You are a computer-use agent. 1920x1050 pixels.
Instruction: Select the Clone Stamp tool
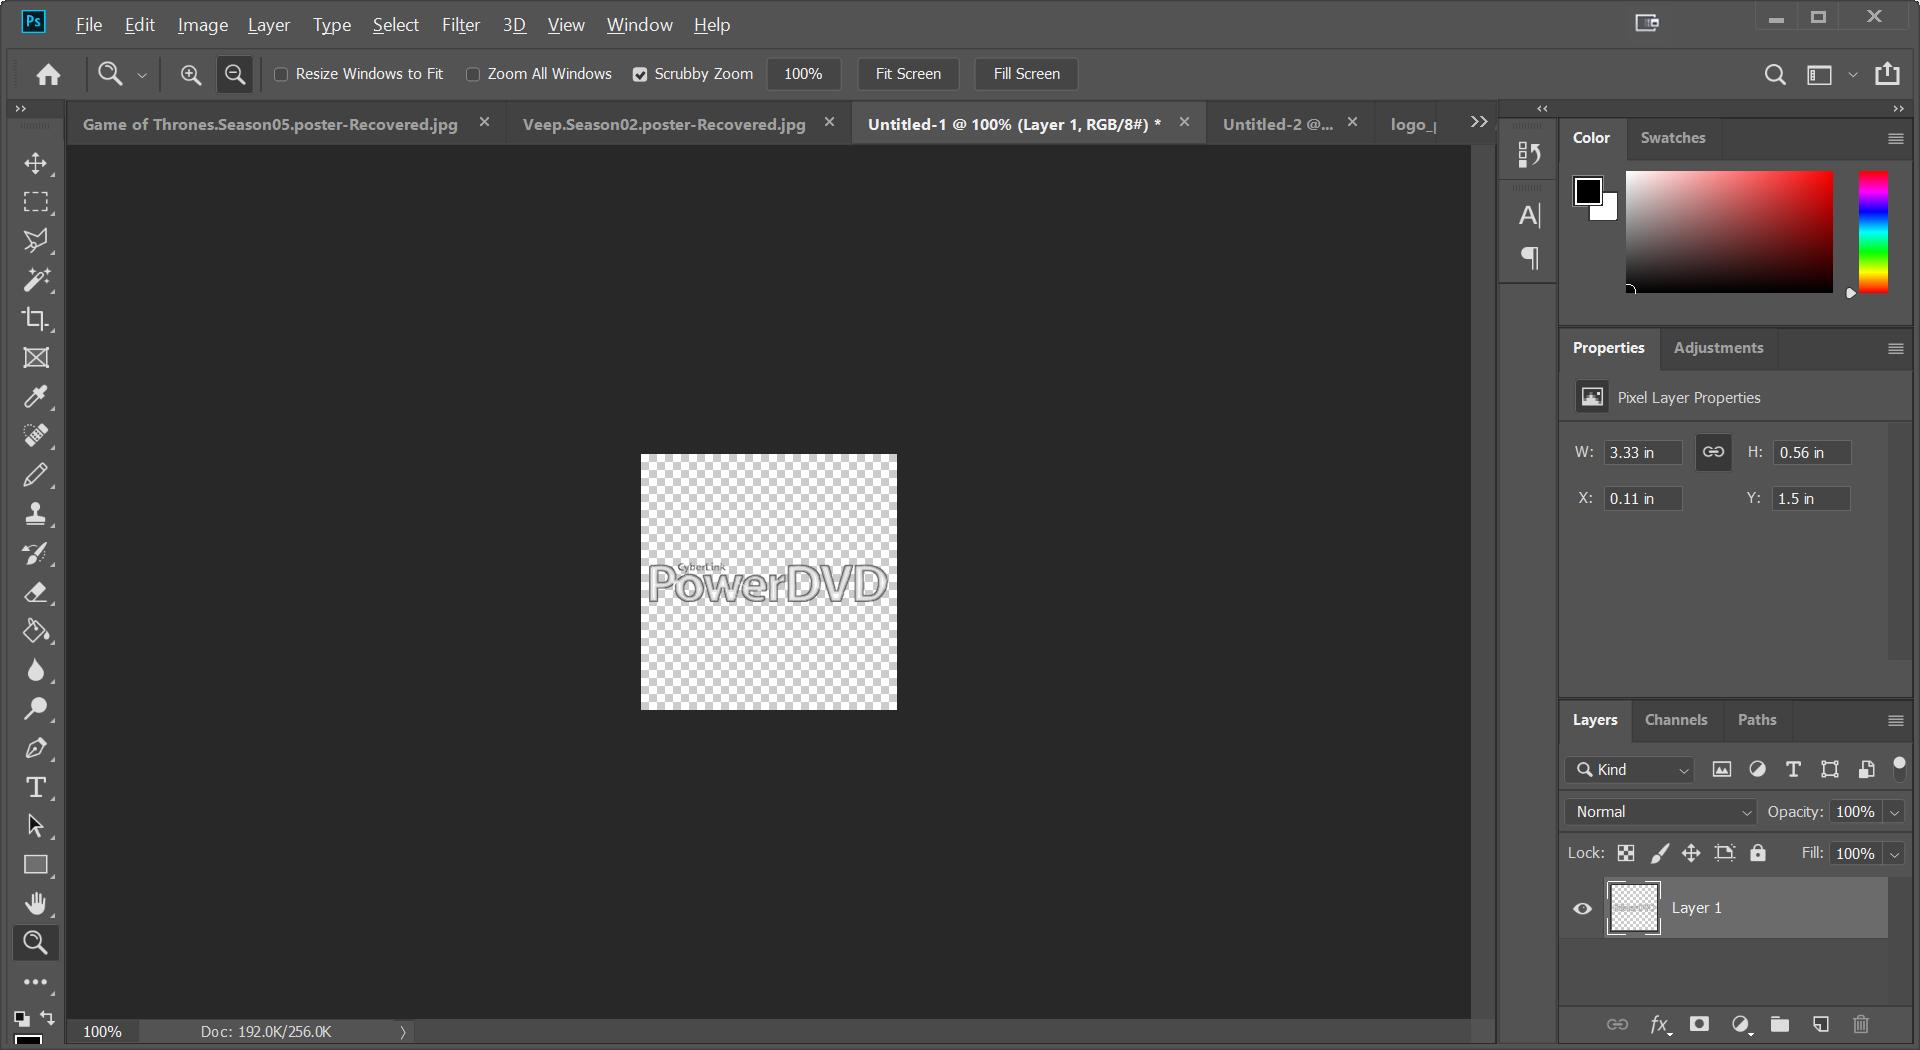pyautogui.click(x=36, y=514)
